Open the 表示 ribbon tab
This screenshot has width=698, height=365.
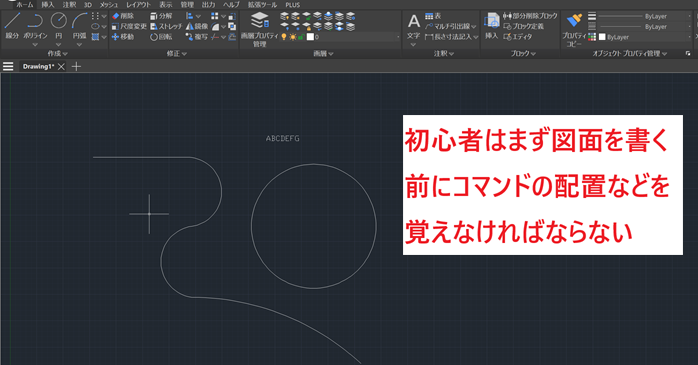click(x=166, y=4)
